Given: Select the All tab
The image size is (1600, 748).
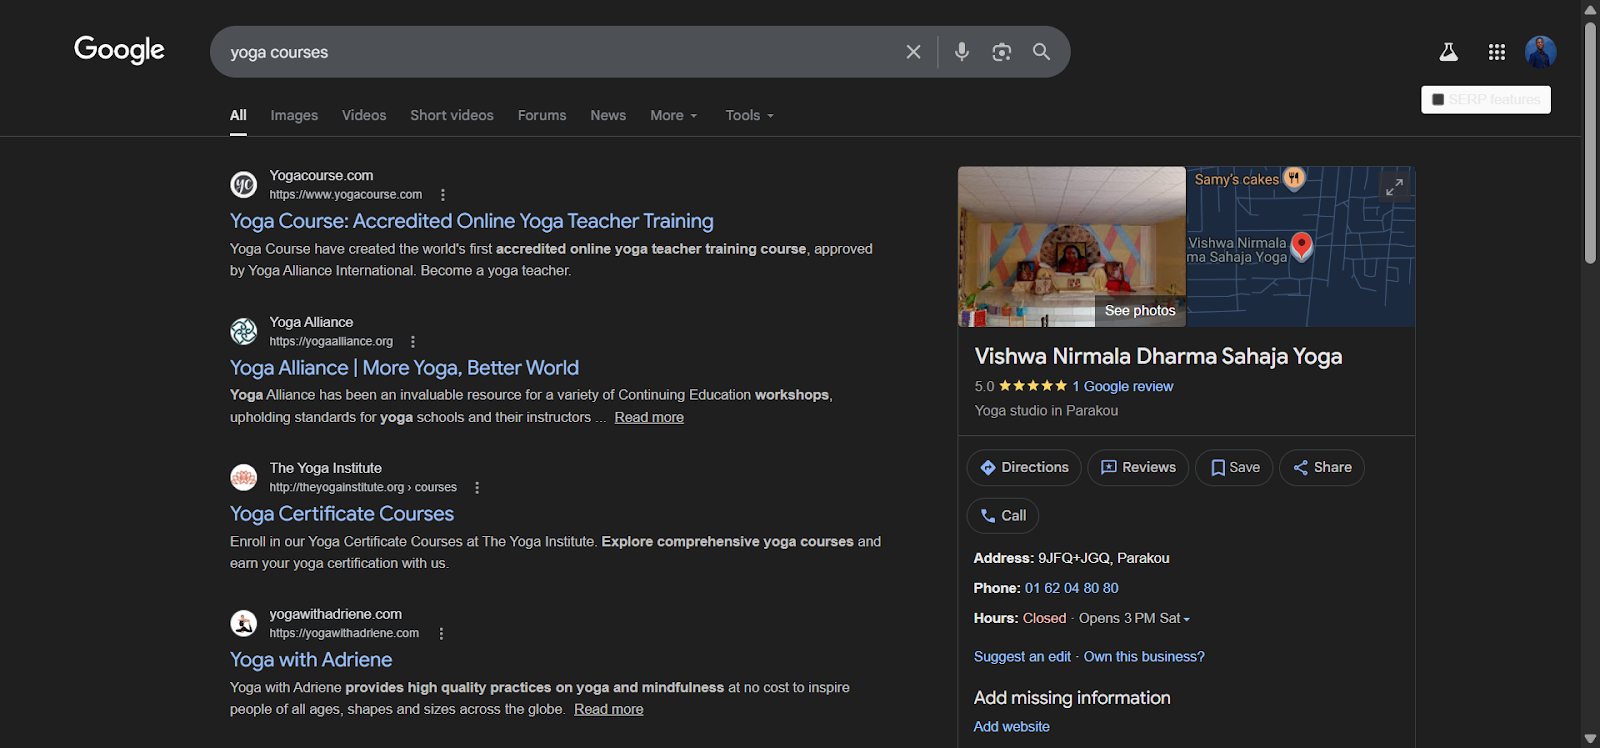Looking at the screenshot, I should (x=238, y=115).
